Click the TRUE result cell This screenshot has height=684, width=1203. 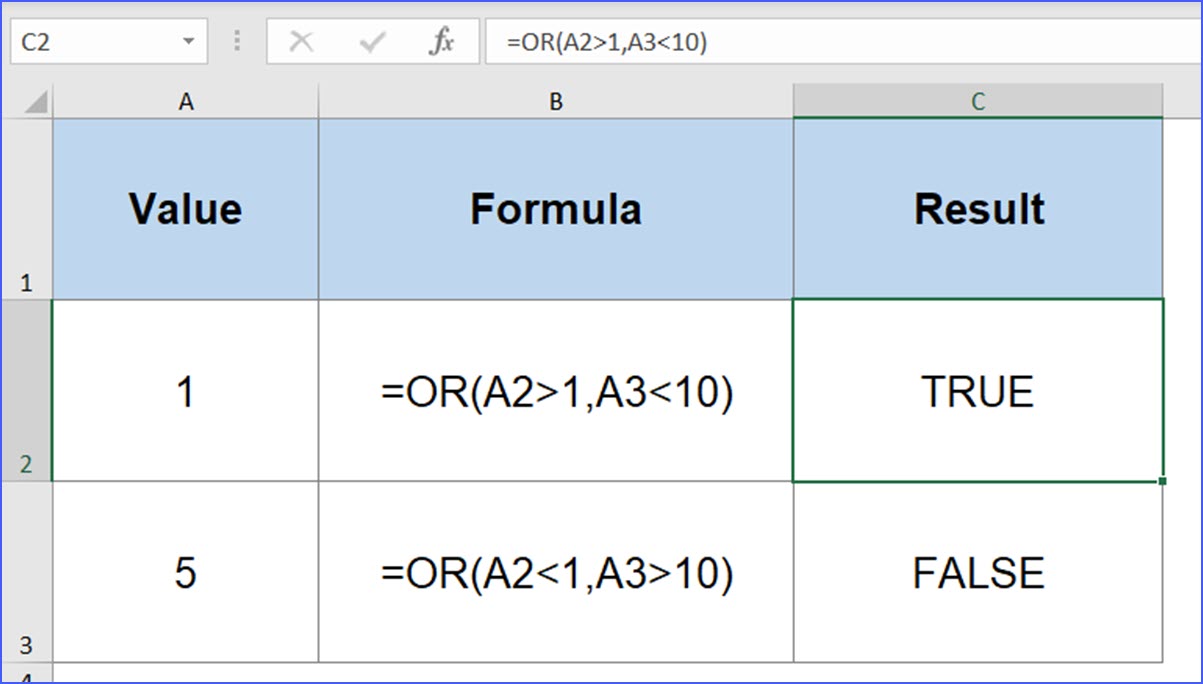coord(978,392)
